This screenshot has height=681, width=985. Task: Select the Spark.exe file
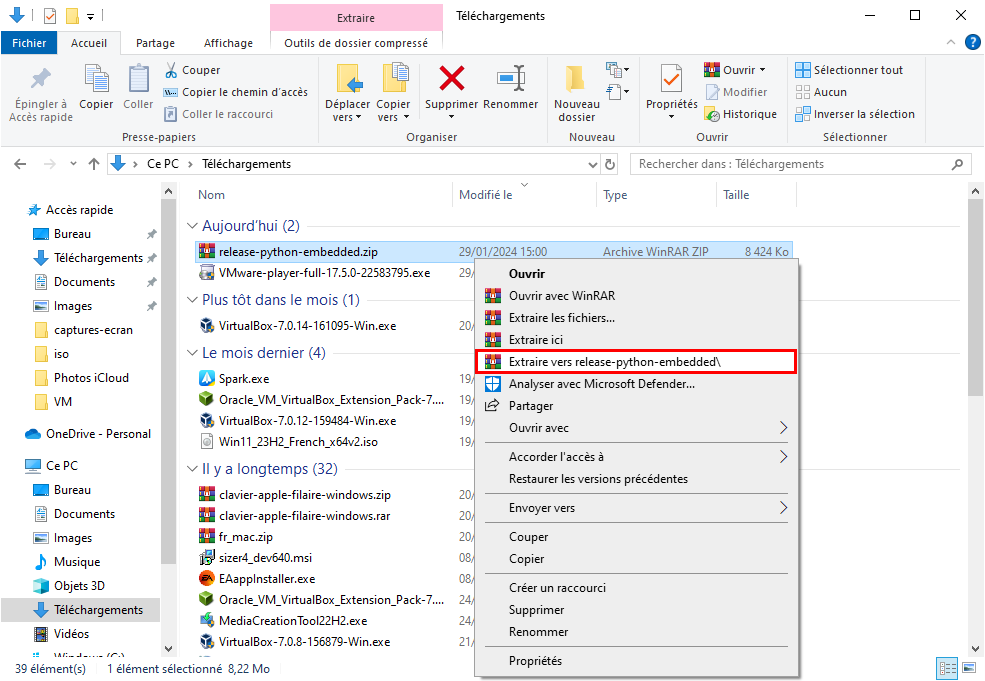(244, 379)
